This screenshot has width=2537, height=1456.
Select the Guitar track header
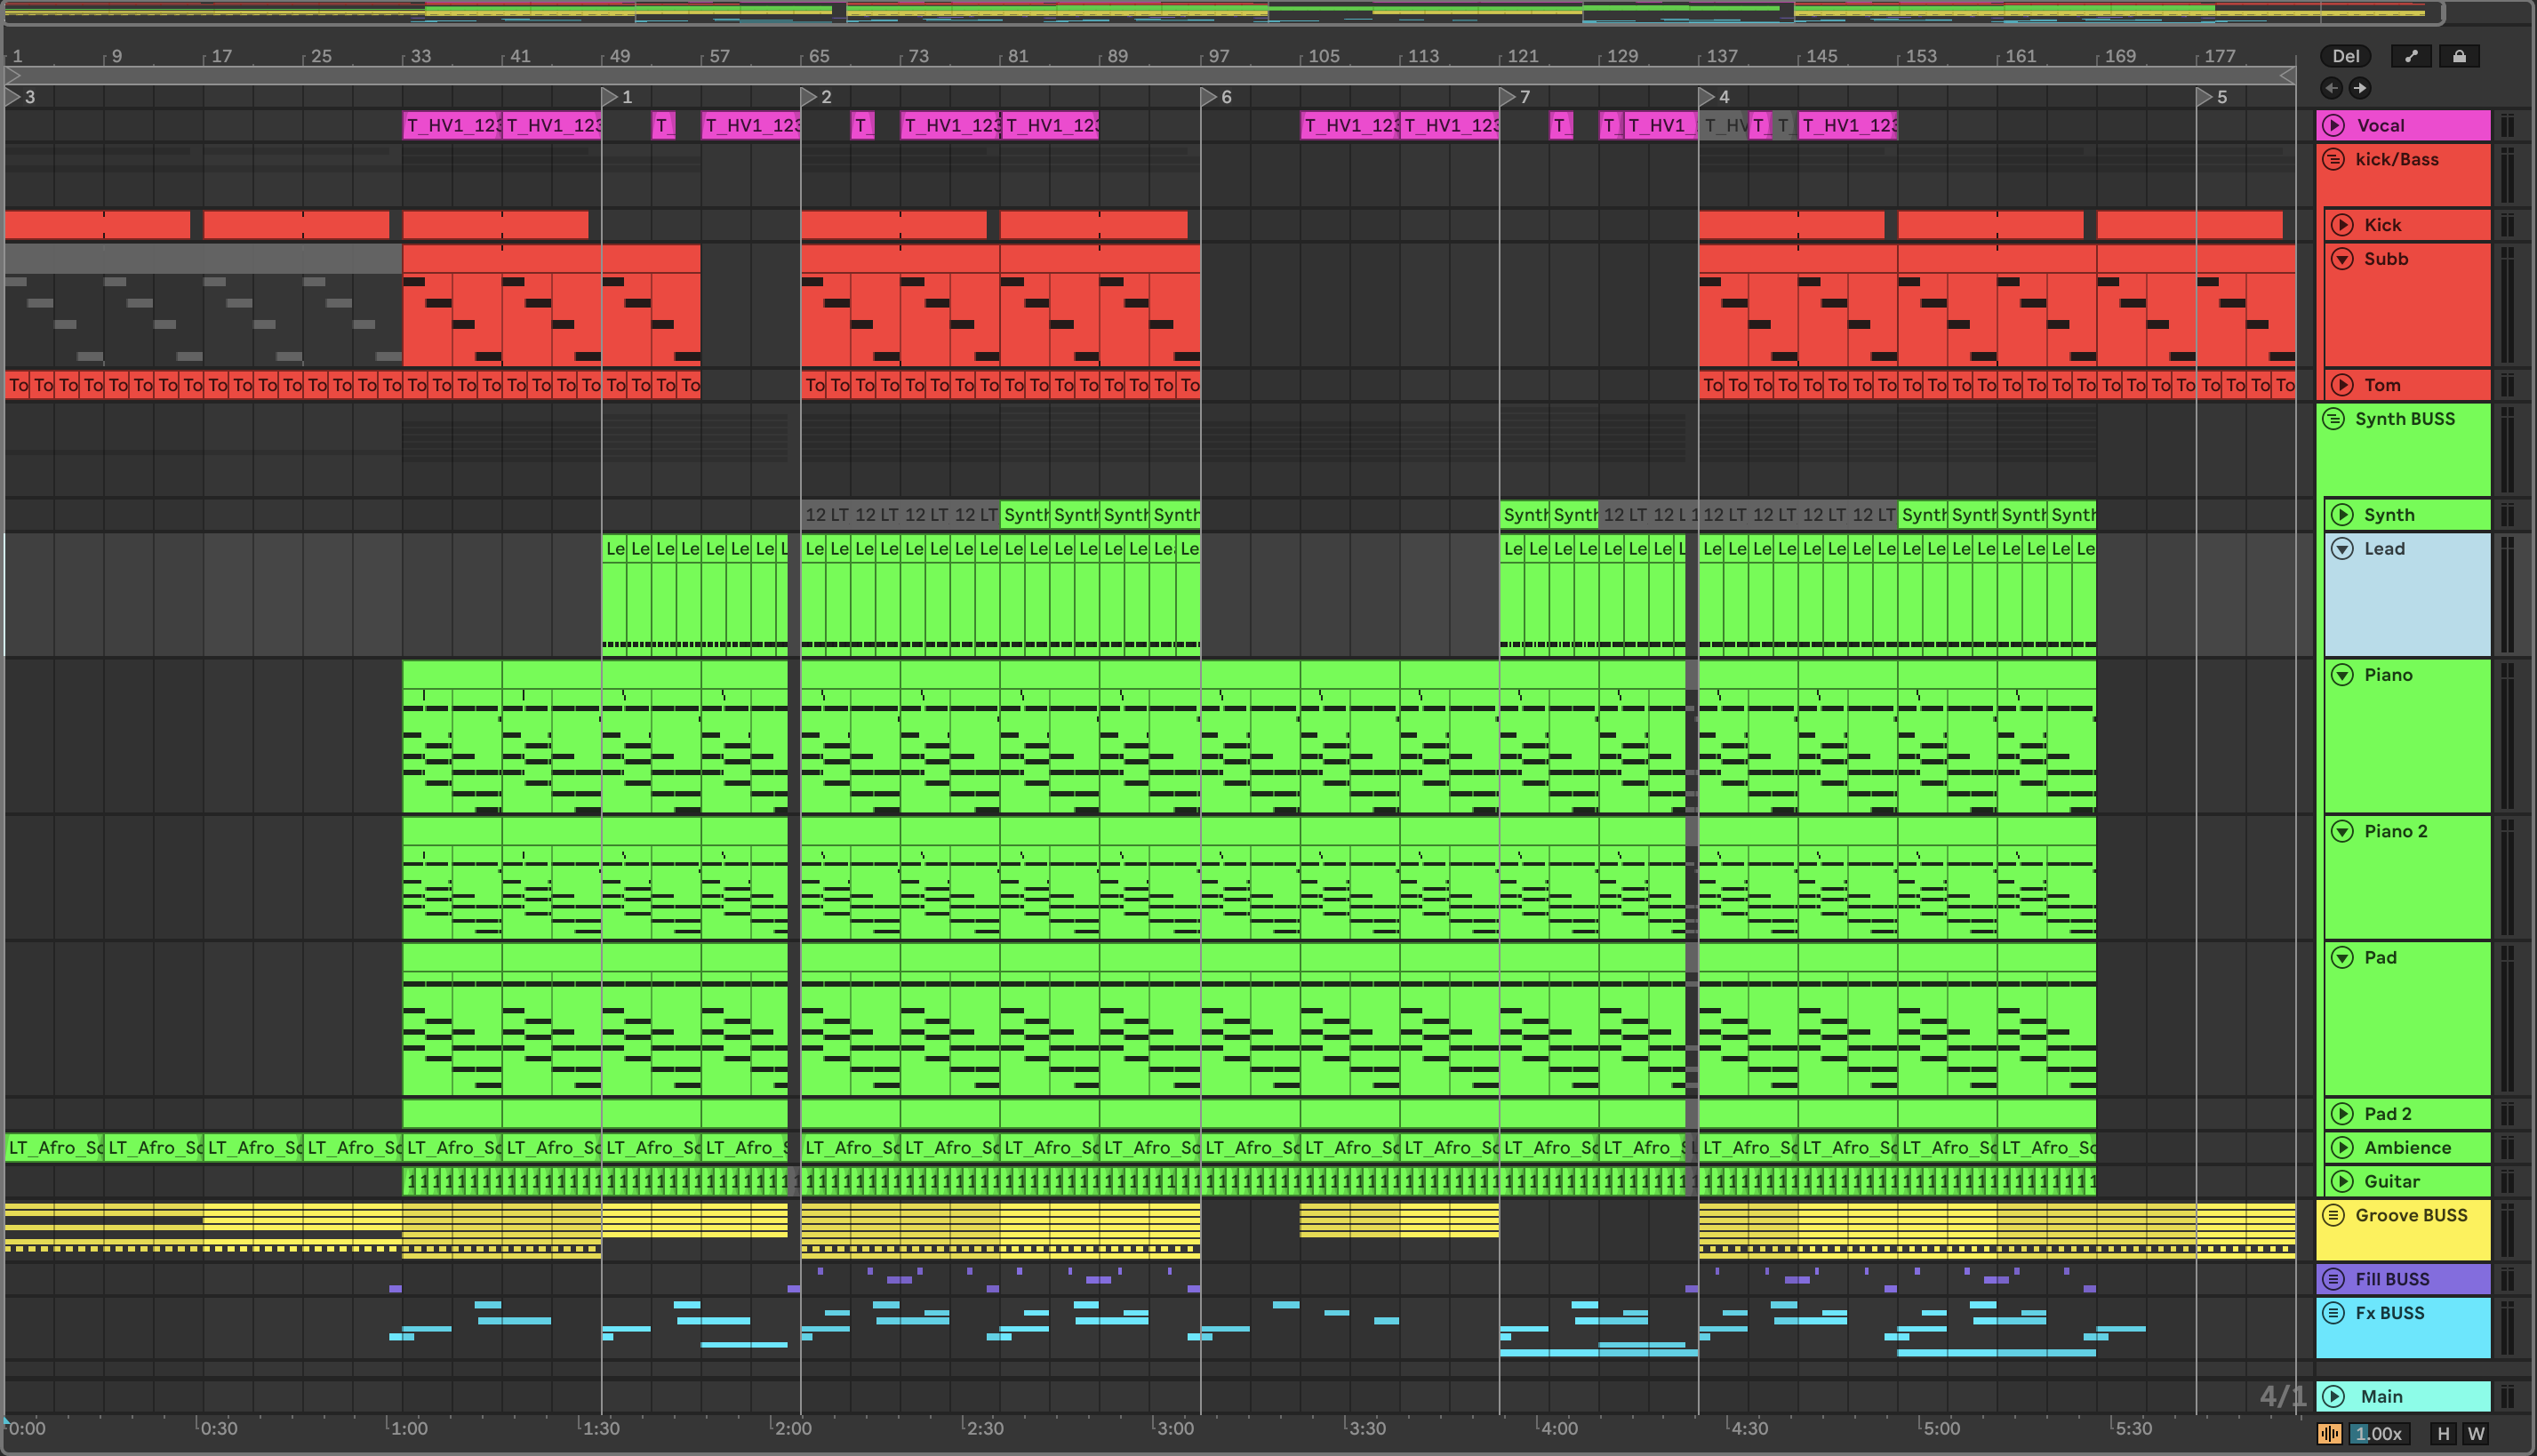(x=2391, y=1181)
